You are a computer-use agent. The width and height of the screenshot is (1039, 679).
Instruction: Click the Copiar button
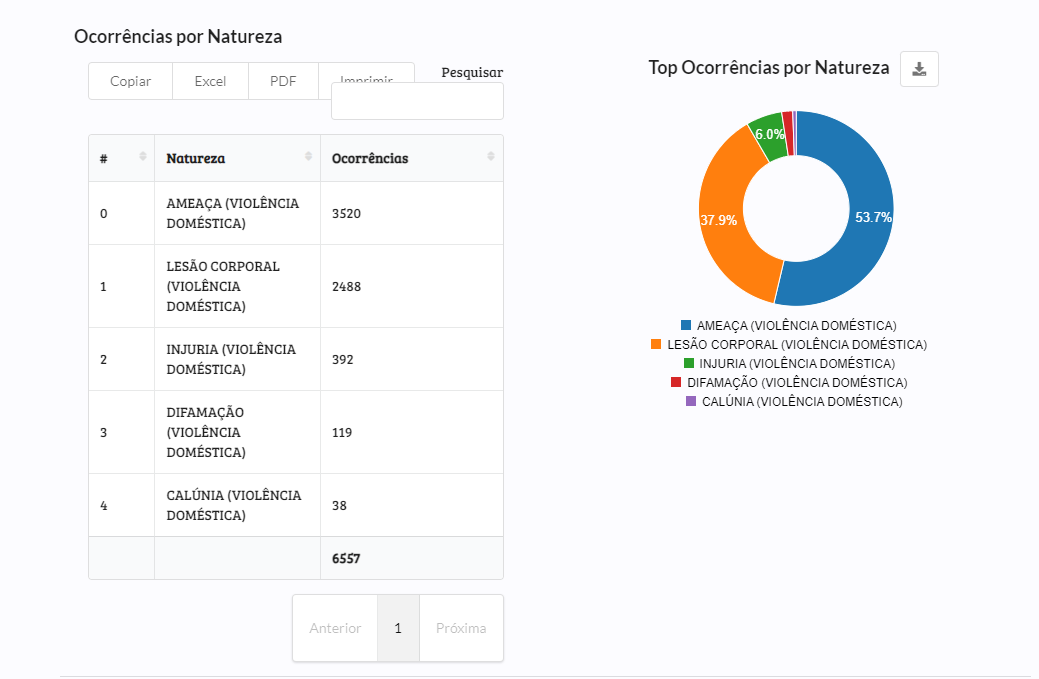pyautogui.click(x=130, y=81)
